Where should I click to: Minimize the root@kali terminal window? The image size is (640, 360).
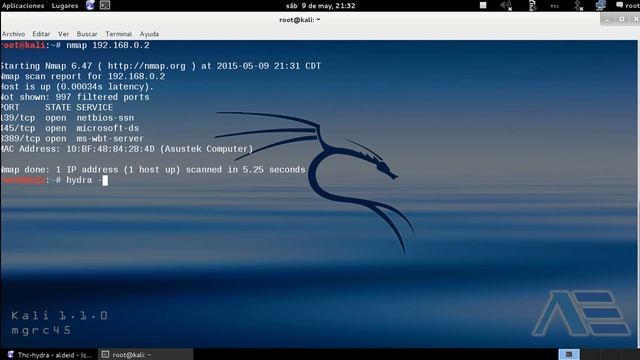[607, 19]
